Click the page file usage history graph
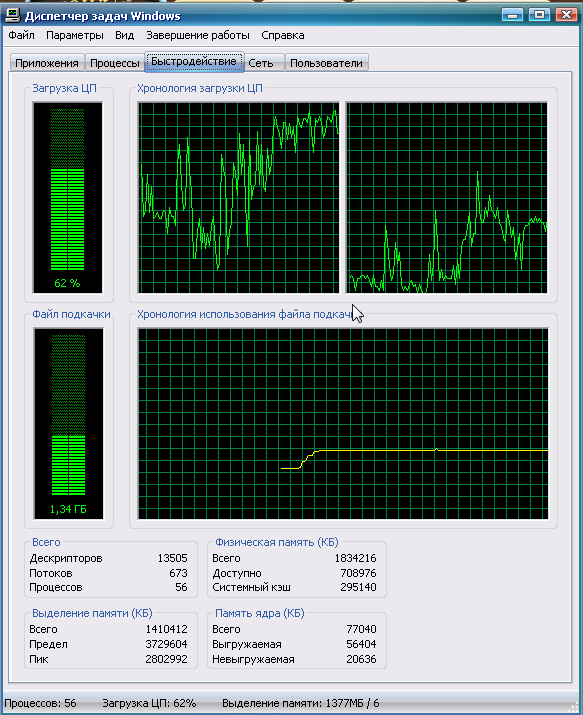 [x=343, y=424]
